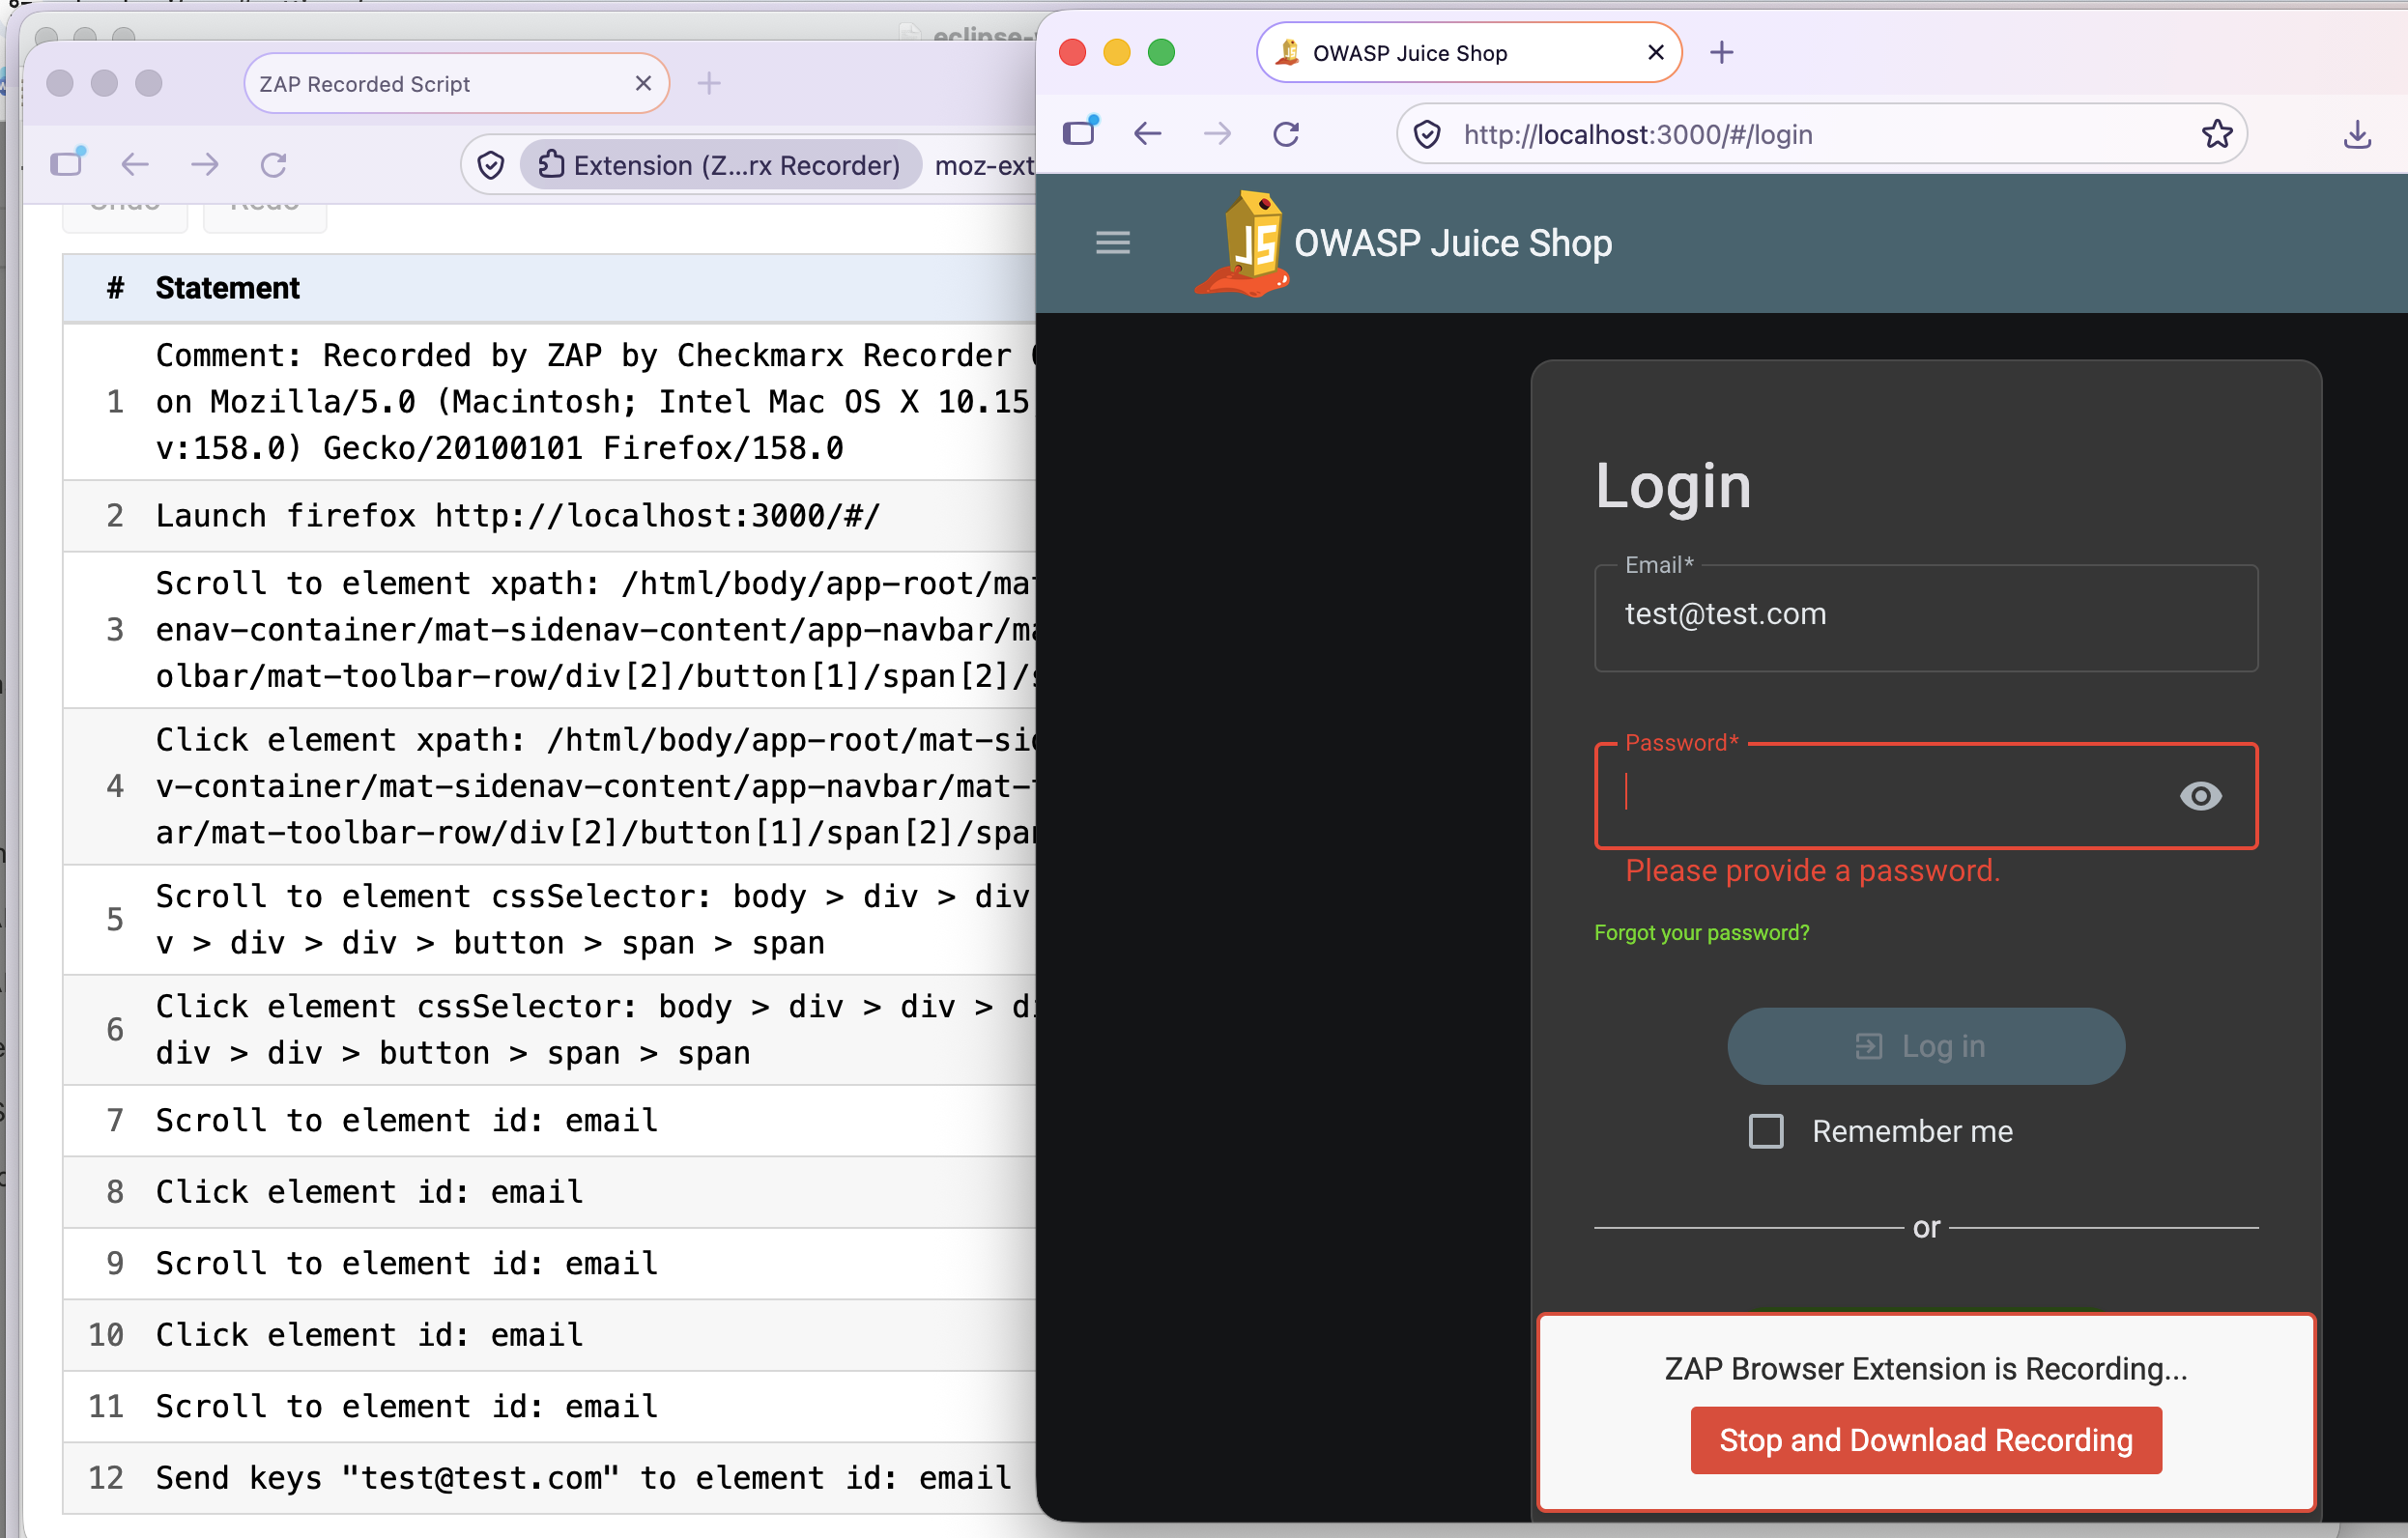2408x1538 pixels.
Task: Open tab overview icon in Juice Shop window
Action: (x=1080, y=132)
